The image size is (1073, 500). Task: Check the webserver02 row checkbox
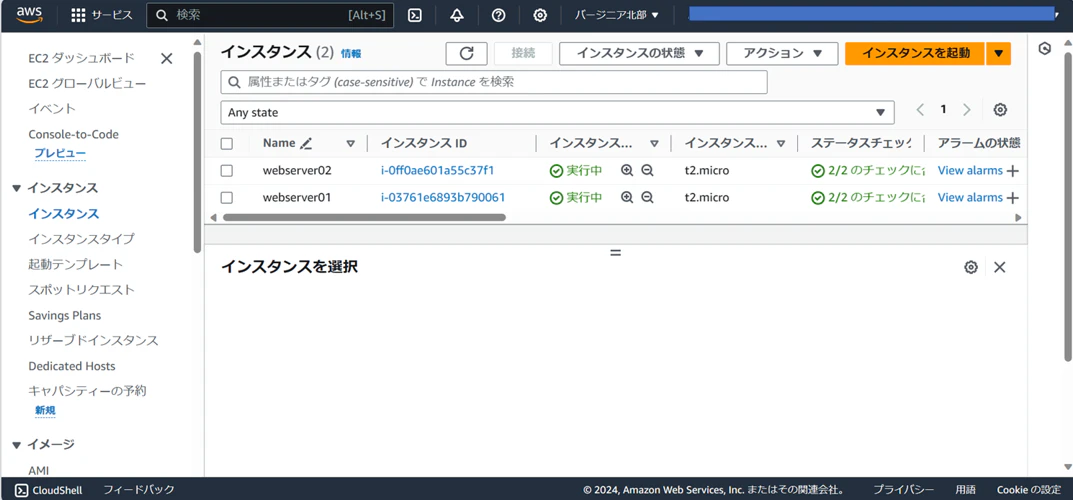[227, 170]
